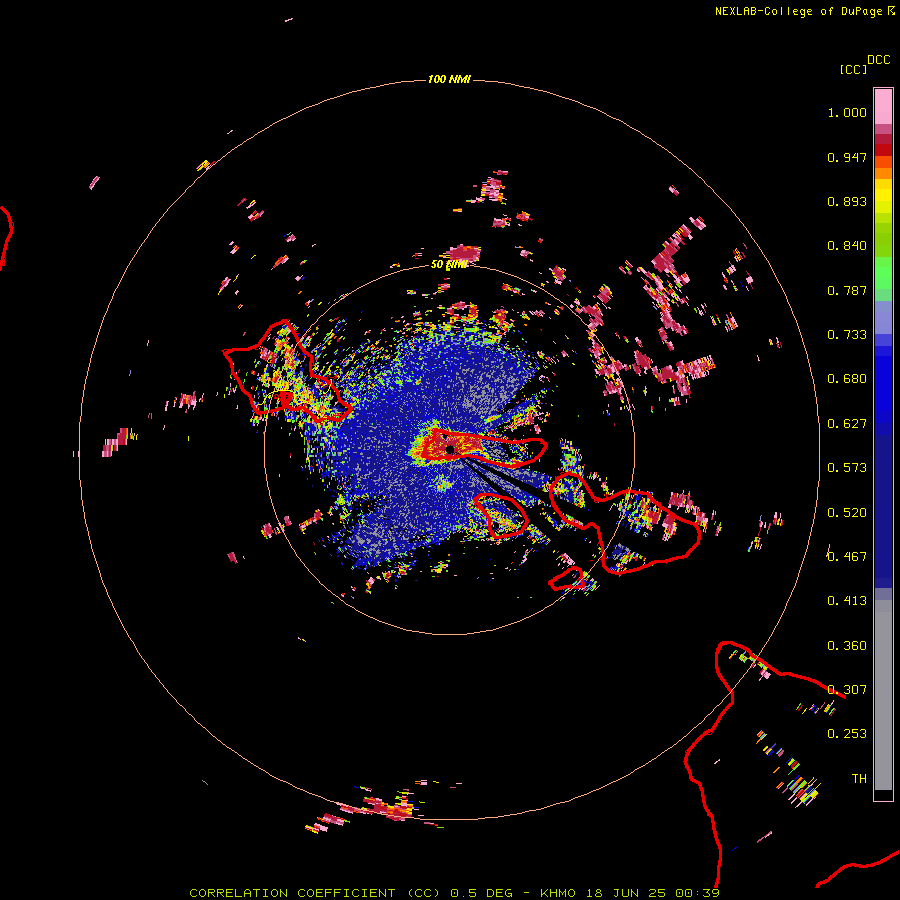Click the 1.000 color scale value

click(847, 112)
